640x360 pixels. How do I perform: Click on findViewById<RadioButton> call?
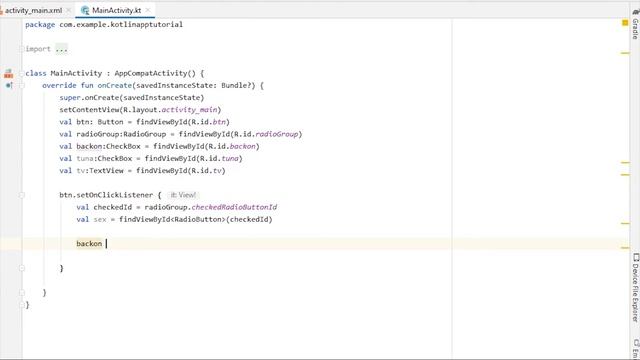[196, 220]
